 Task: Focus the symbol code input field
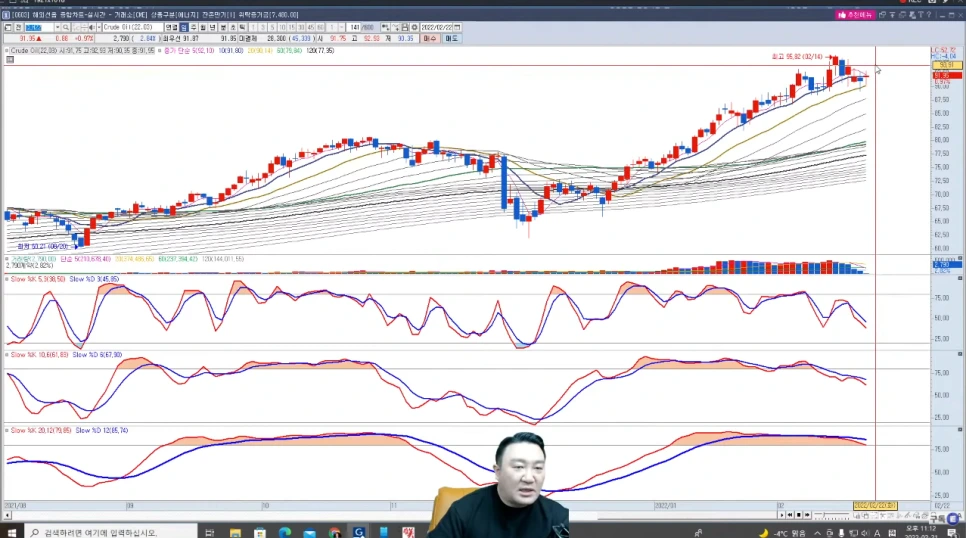[x=39, y=28]
